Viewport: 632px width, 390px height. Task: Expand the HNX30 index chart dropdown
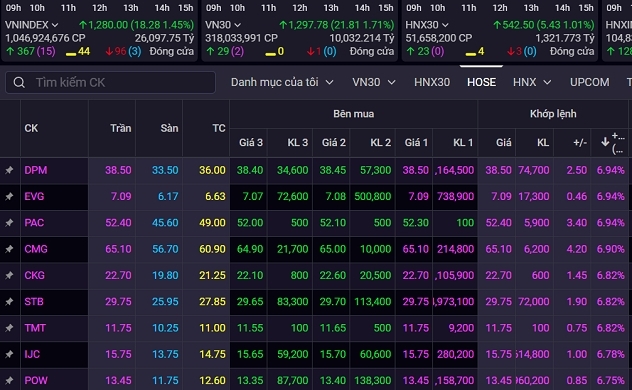[445, 25]
